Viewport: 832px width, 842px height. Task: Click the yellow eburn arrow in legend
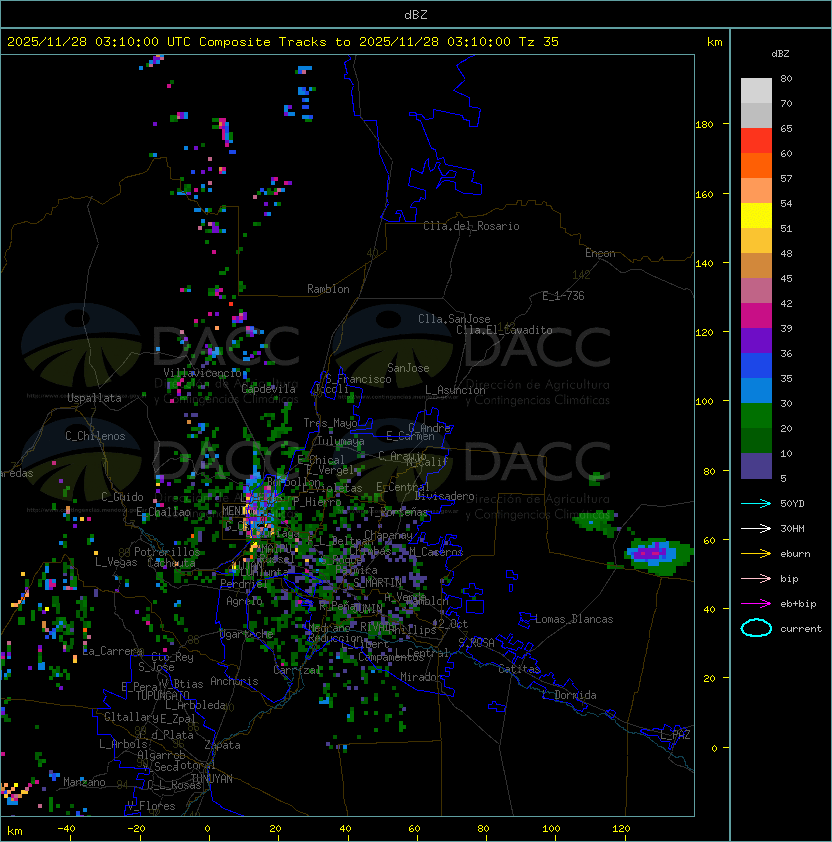point(756,554)
